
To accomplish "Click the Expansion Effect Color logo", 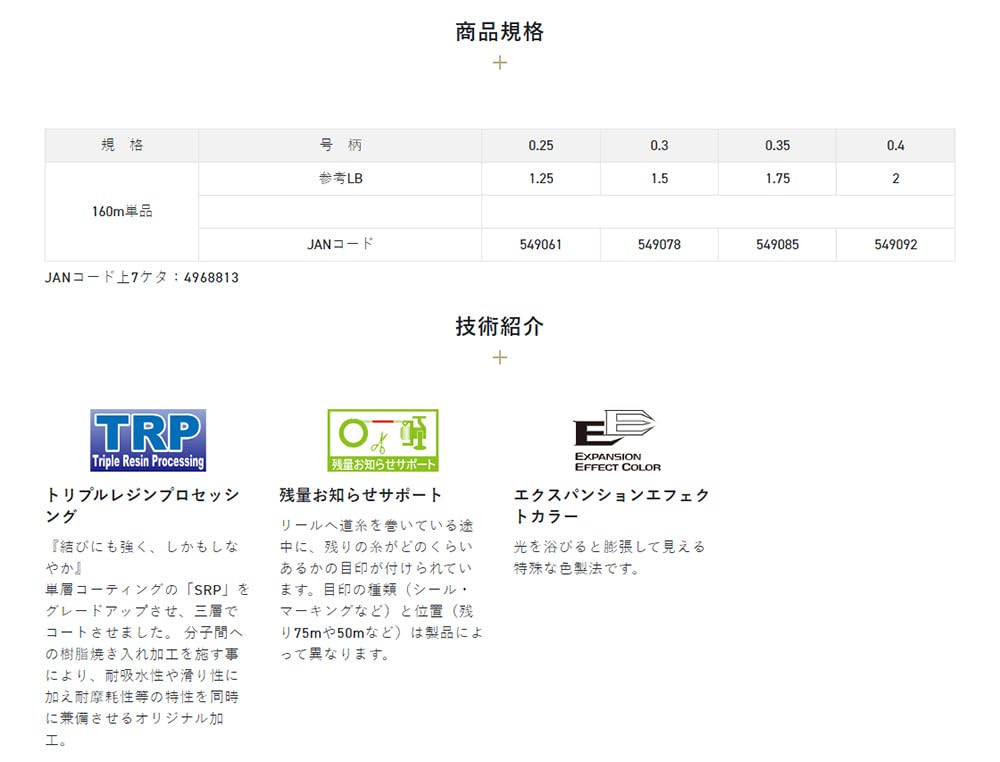I will 616,440.
